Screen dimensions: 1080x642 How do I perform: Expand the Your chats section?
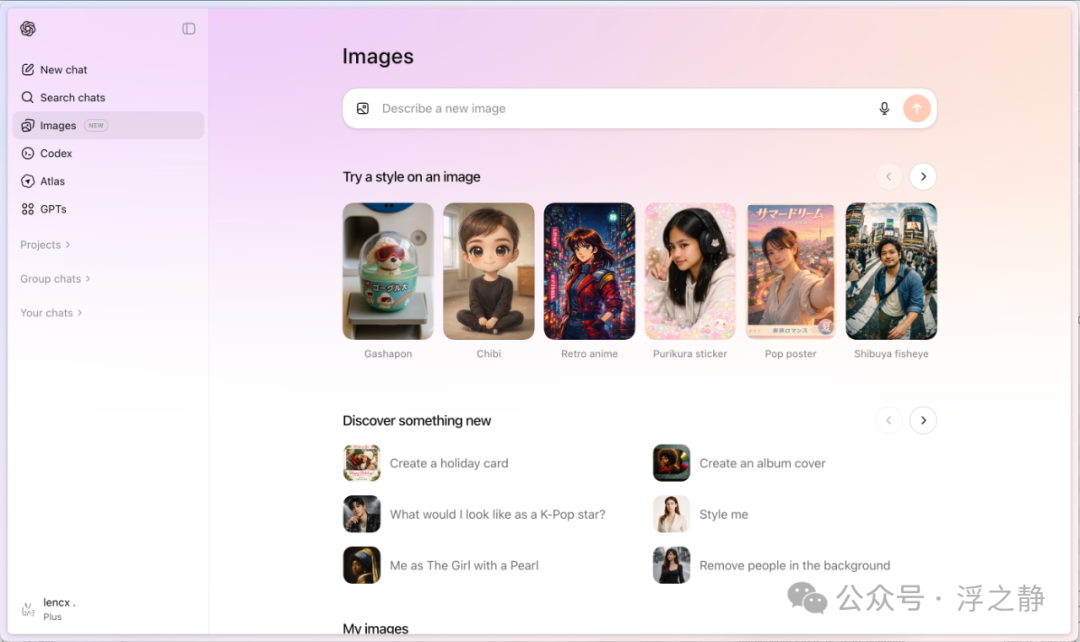(x=51, y=313)
